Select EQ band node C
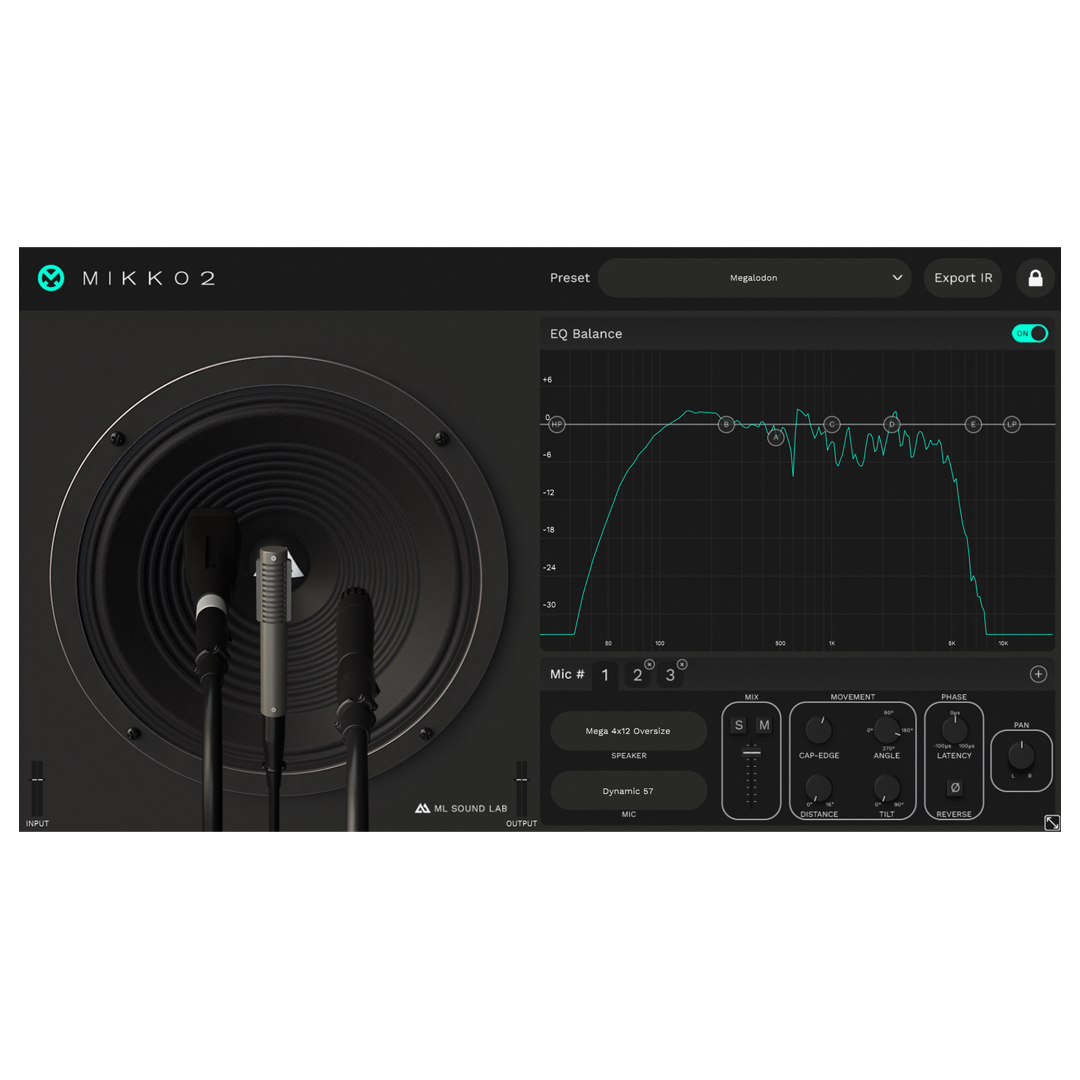The width and height of the screenshot is (1080, 1080). coord(832,424)
